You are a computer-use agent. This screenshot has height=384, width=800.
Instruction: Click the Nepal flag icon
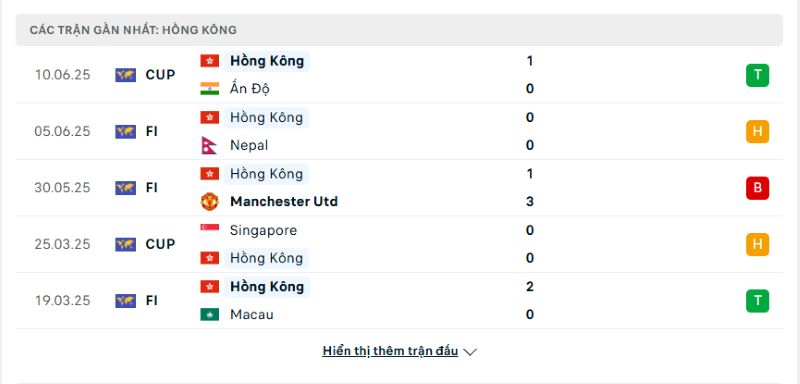[209, 145]
